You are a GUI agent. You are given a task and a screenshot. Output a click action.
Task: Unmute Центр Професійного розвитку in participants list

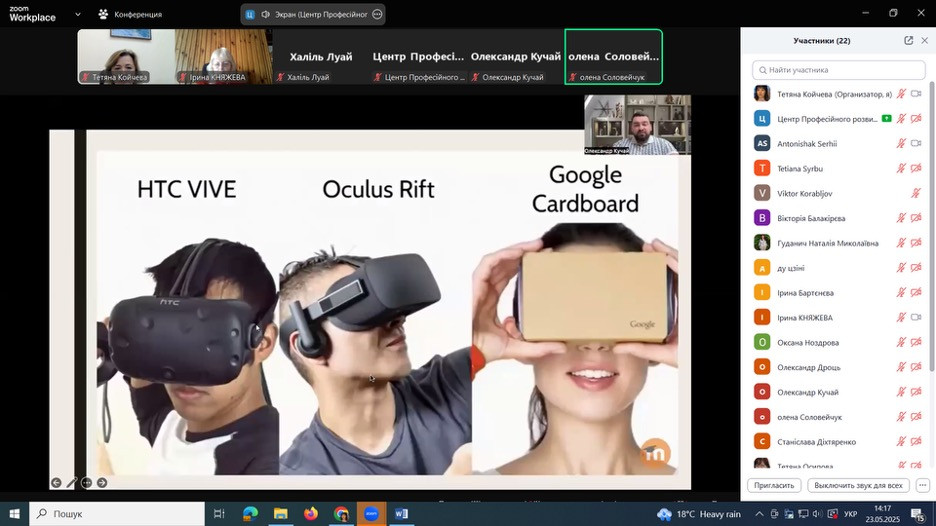(x=901, y=119)
